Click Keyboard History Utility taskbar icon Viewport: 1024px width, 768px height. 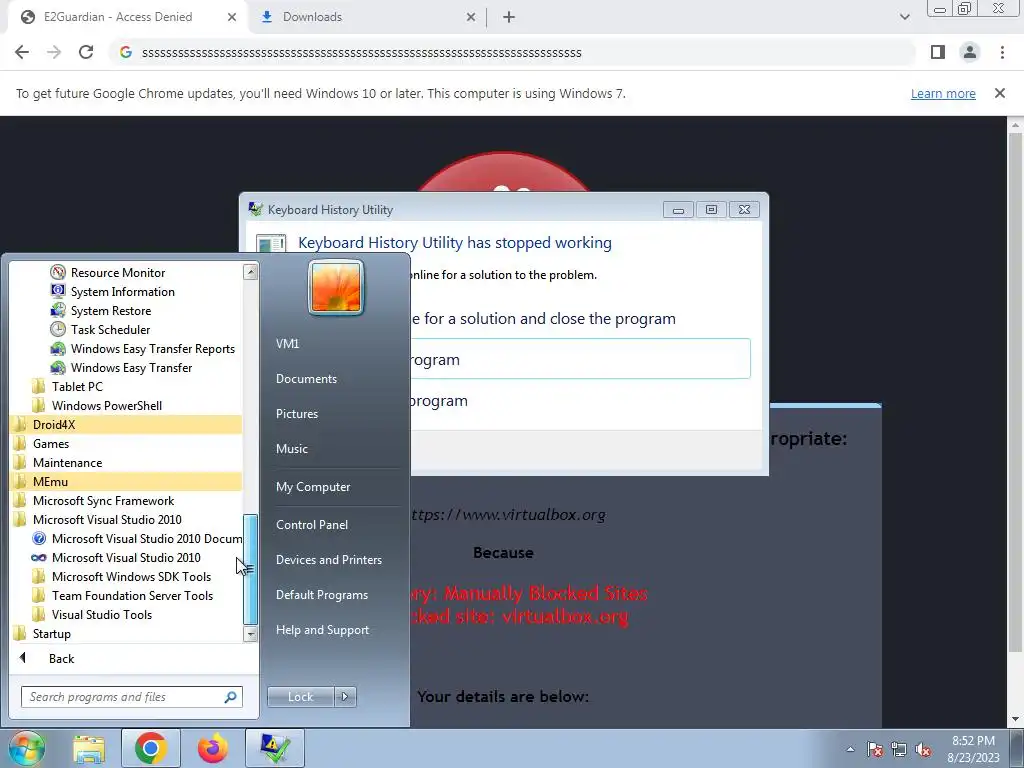[x=275, y=749]
